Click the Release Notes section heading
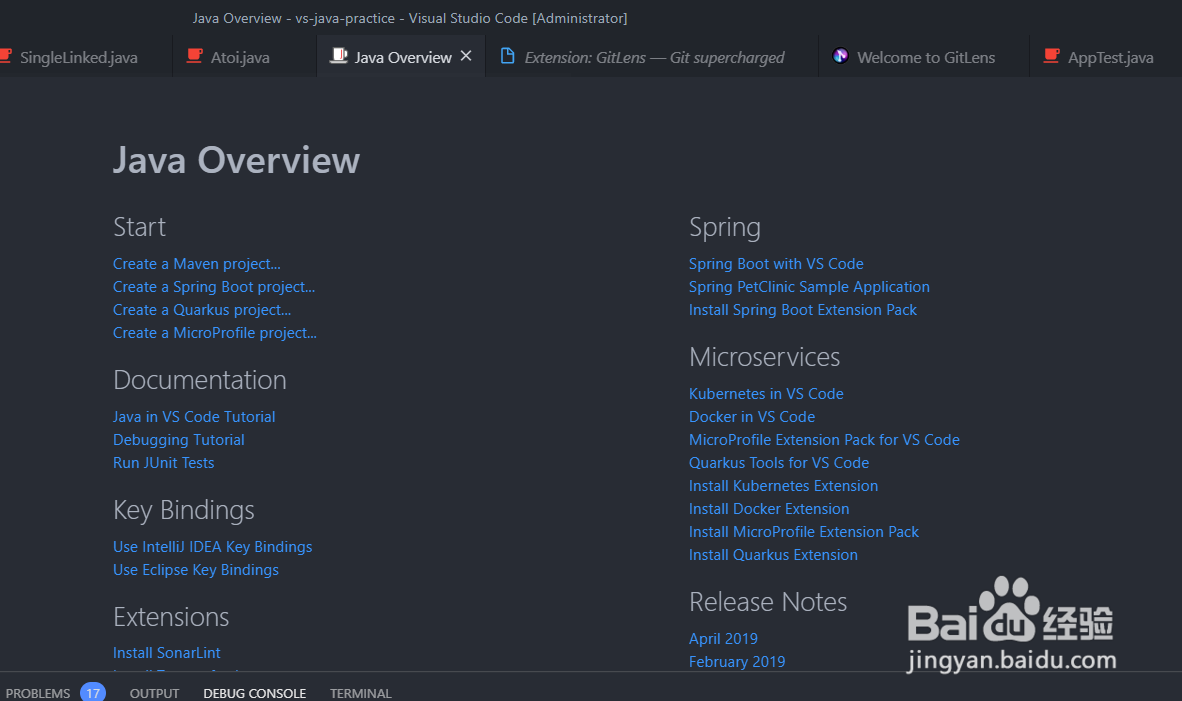Screen dimensions: 1182x701 click(768, 602)
